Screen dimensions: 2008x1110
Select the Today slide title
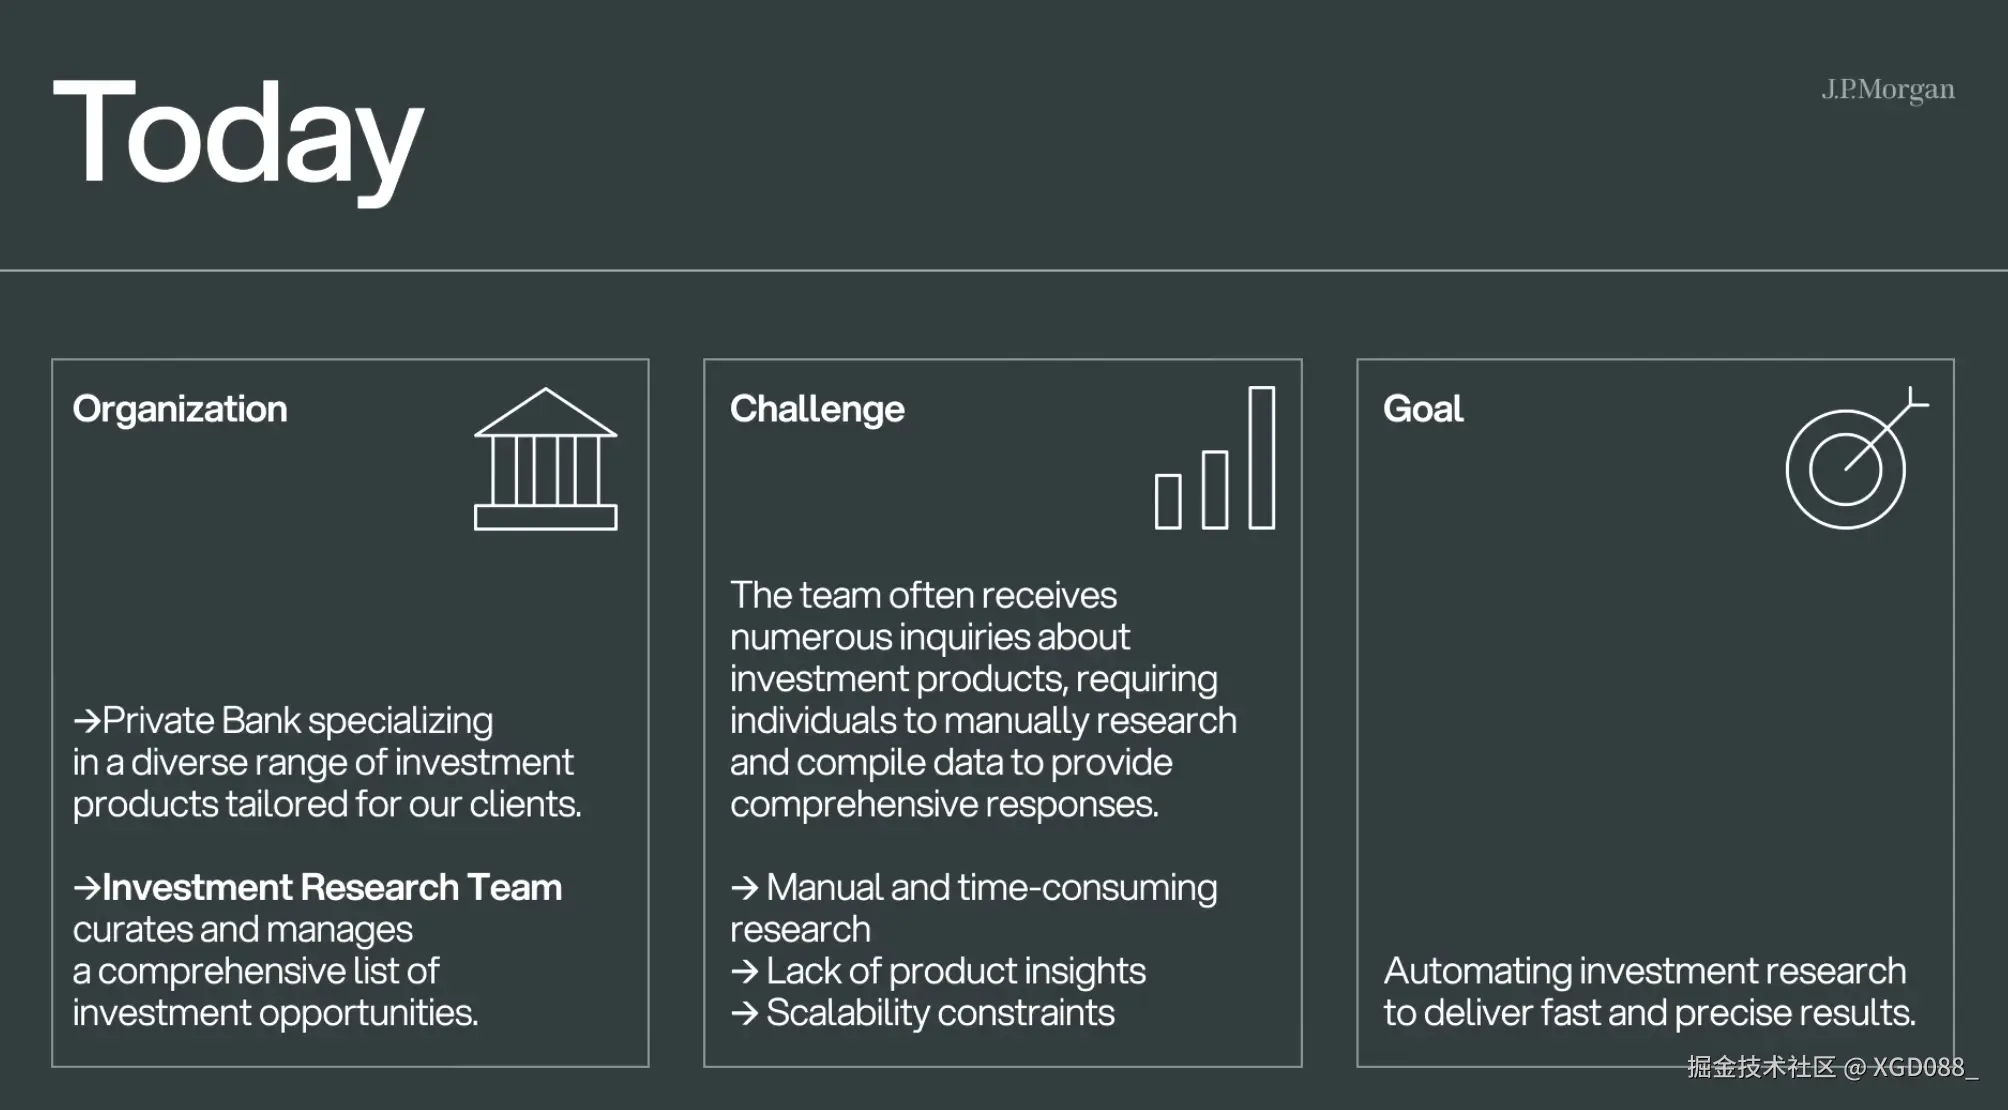pyautogui.click(x=238, y=135)
